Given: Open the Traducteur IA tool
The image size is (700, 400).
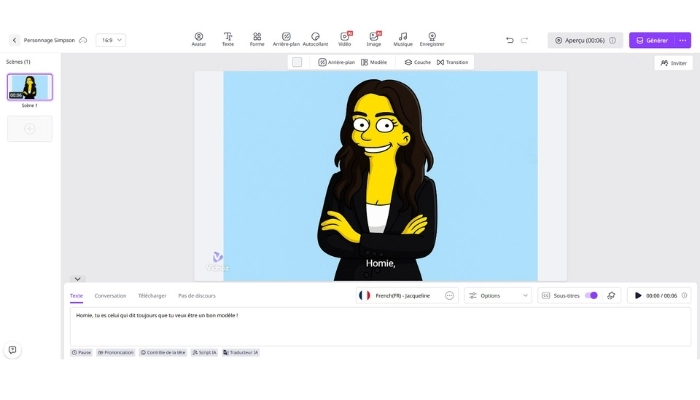Looking at the screenshot, I should (x=241, y=352).
